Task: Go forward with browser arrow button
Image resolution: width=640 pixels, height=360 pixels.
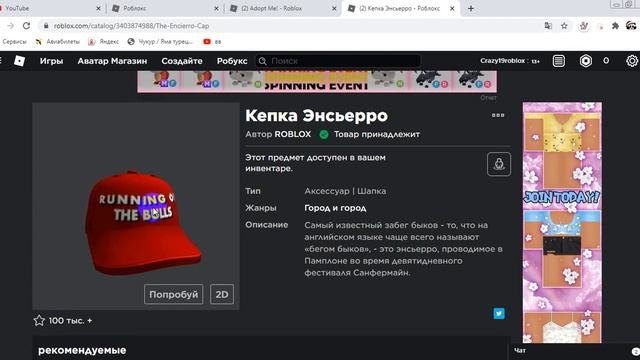Action: click(x=11, y=26)
